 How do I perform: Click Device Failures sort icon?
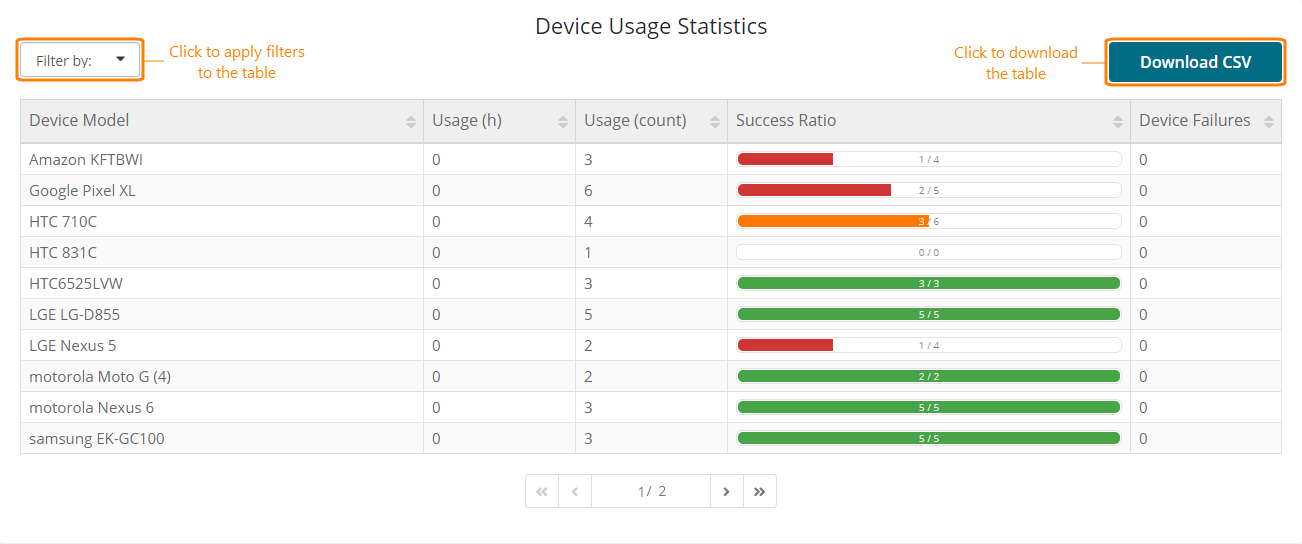(x=1268, y=121)
